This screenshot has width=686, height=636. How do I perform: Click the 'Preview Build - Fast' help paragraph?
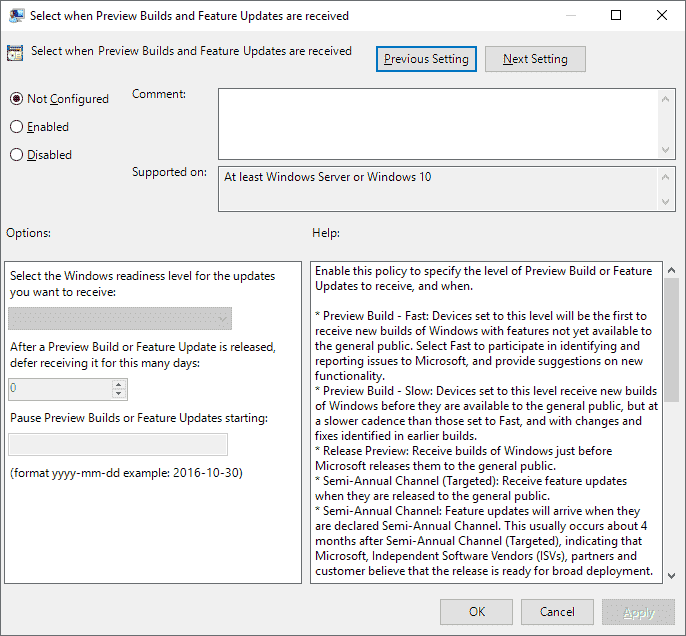pos(483,346)
